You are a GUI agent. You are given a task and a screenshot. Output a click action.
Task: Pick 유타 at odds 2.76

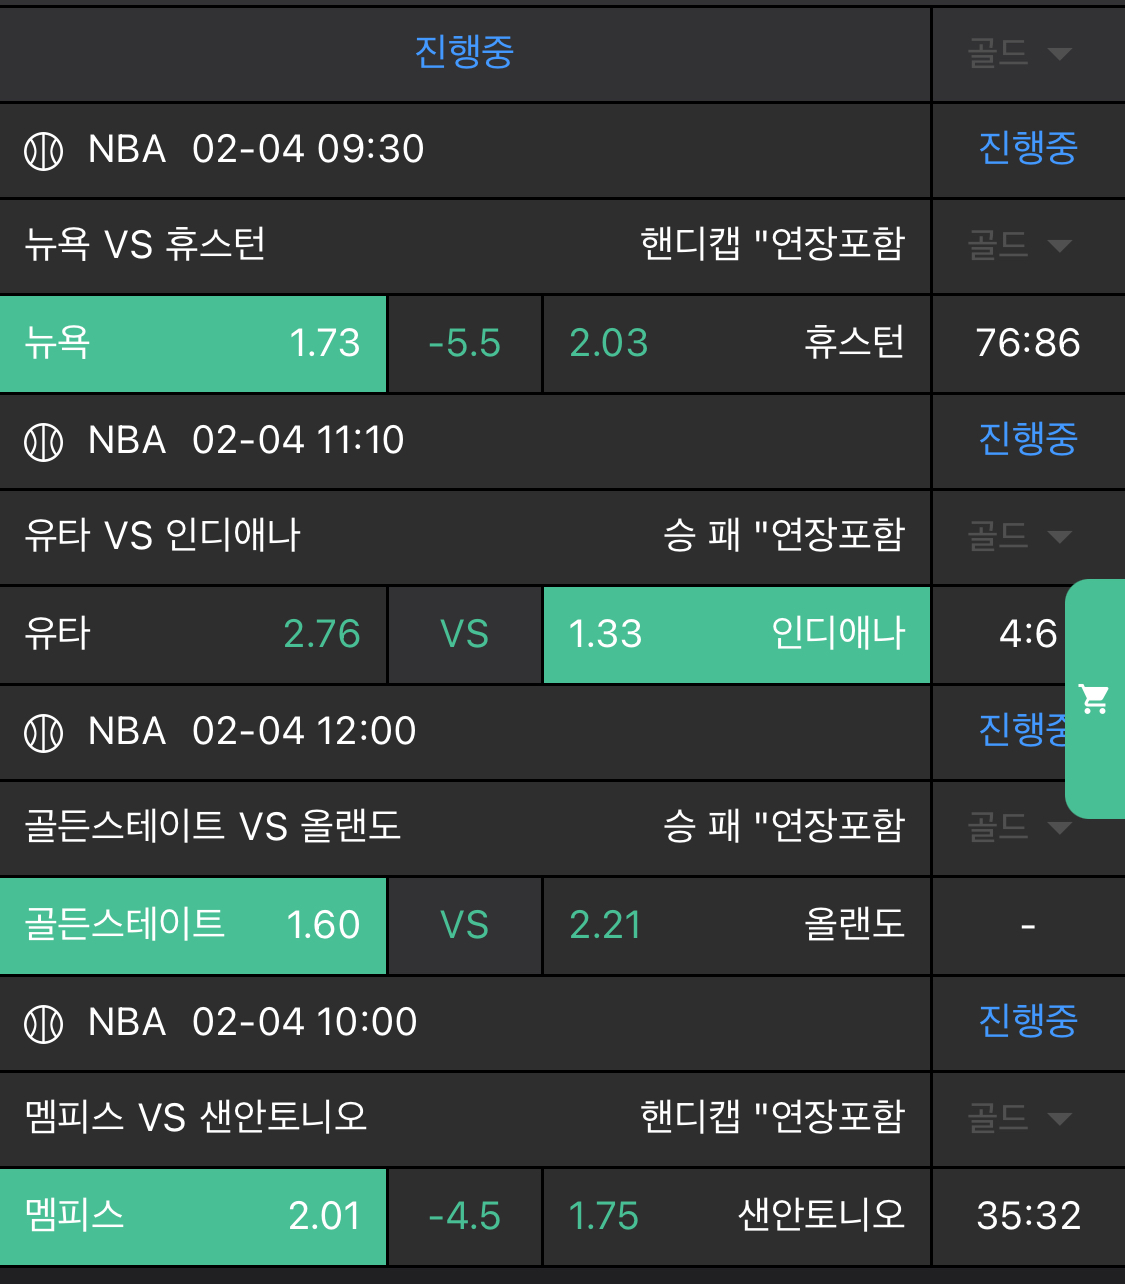pyautogui.click(x=193, y=634)
